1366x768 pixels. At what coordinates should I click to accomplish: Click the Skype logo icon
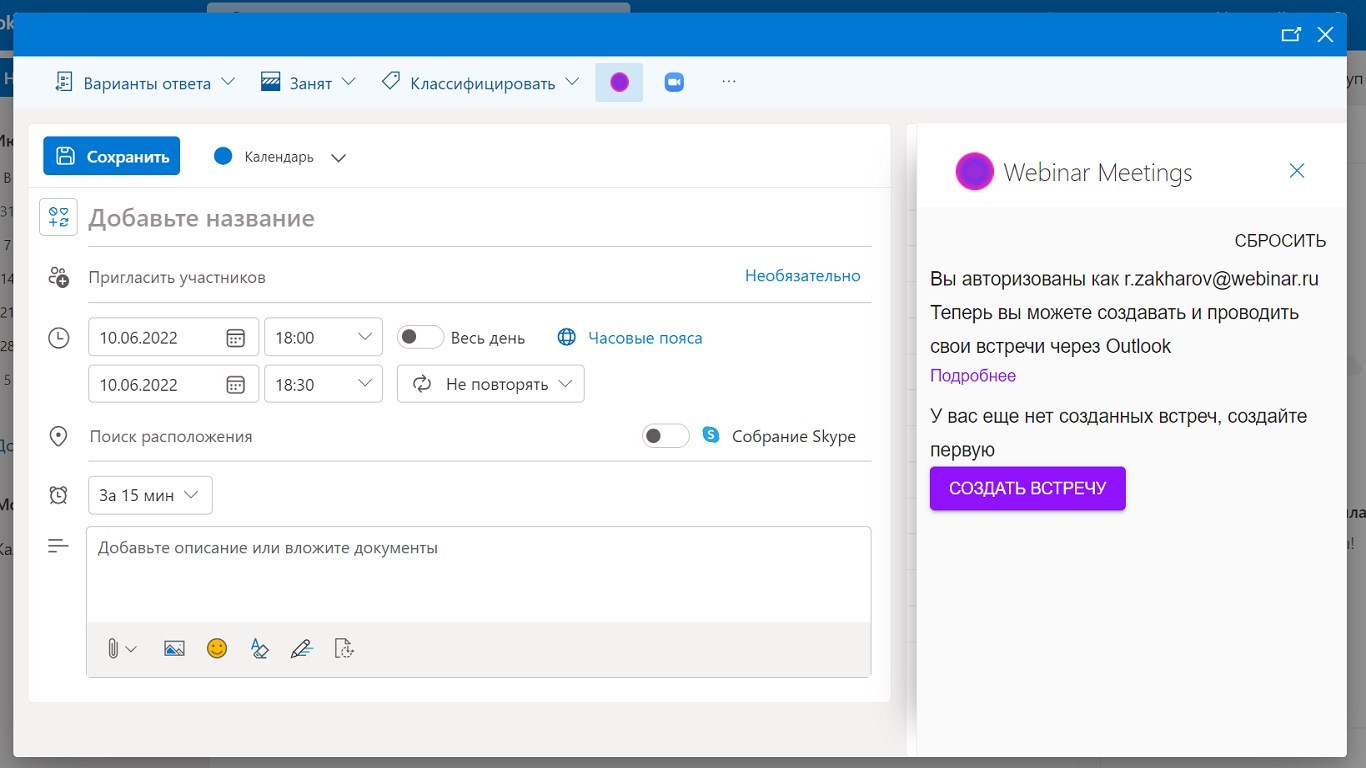click(711, 435)
